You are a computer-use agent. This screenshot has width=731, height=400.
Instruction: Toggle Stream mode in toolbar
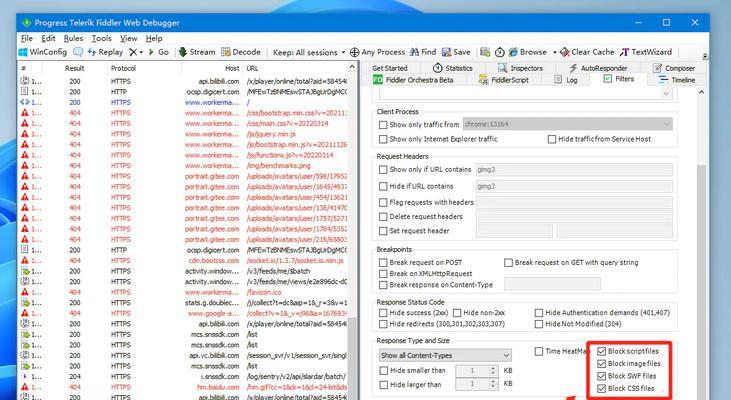click(197, 52)
